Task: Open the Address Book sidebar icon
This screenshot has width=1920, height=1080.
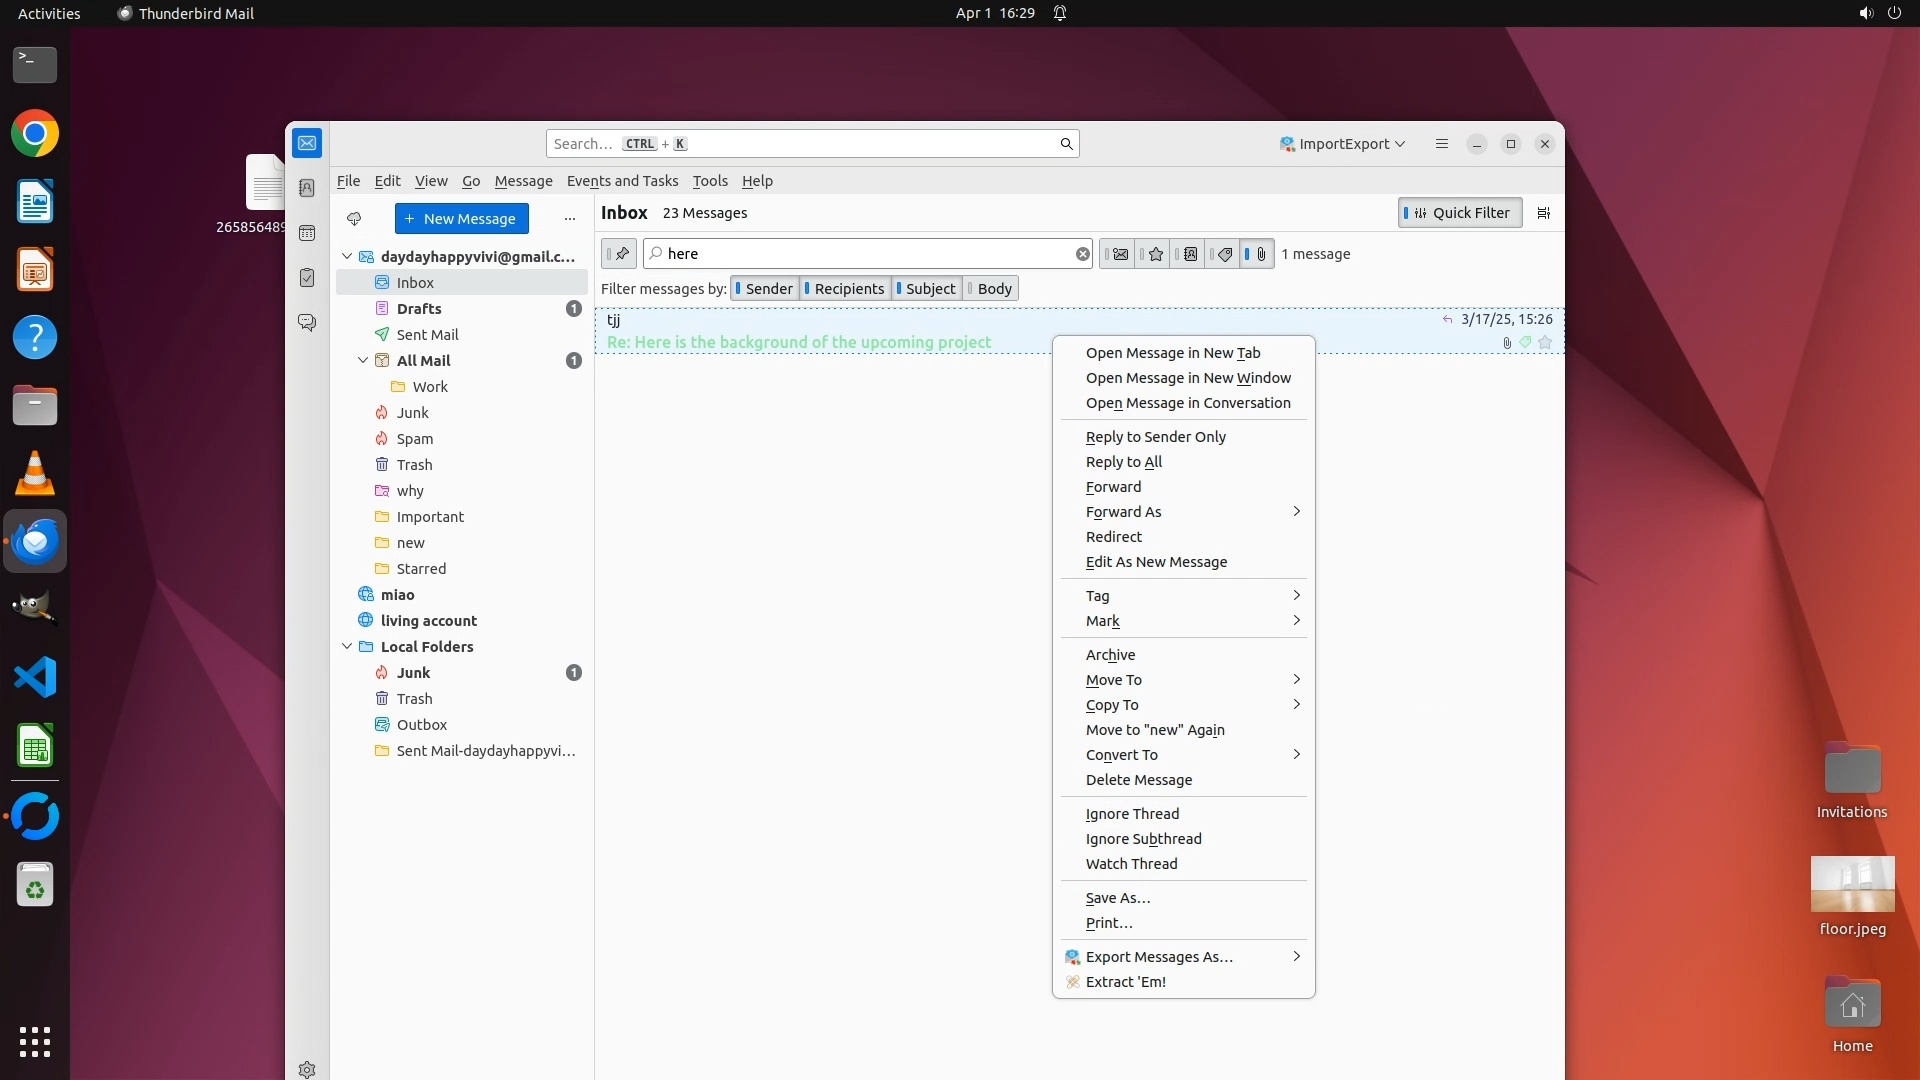Action: click(x=307, y=188)
